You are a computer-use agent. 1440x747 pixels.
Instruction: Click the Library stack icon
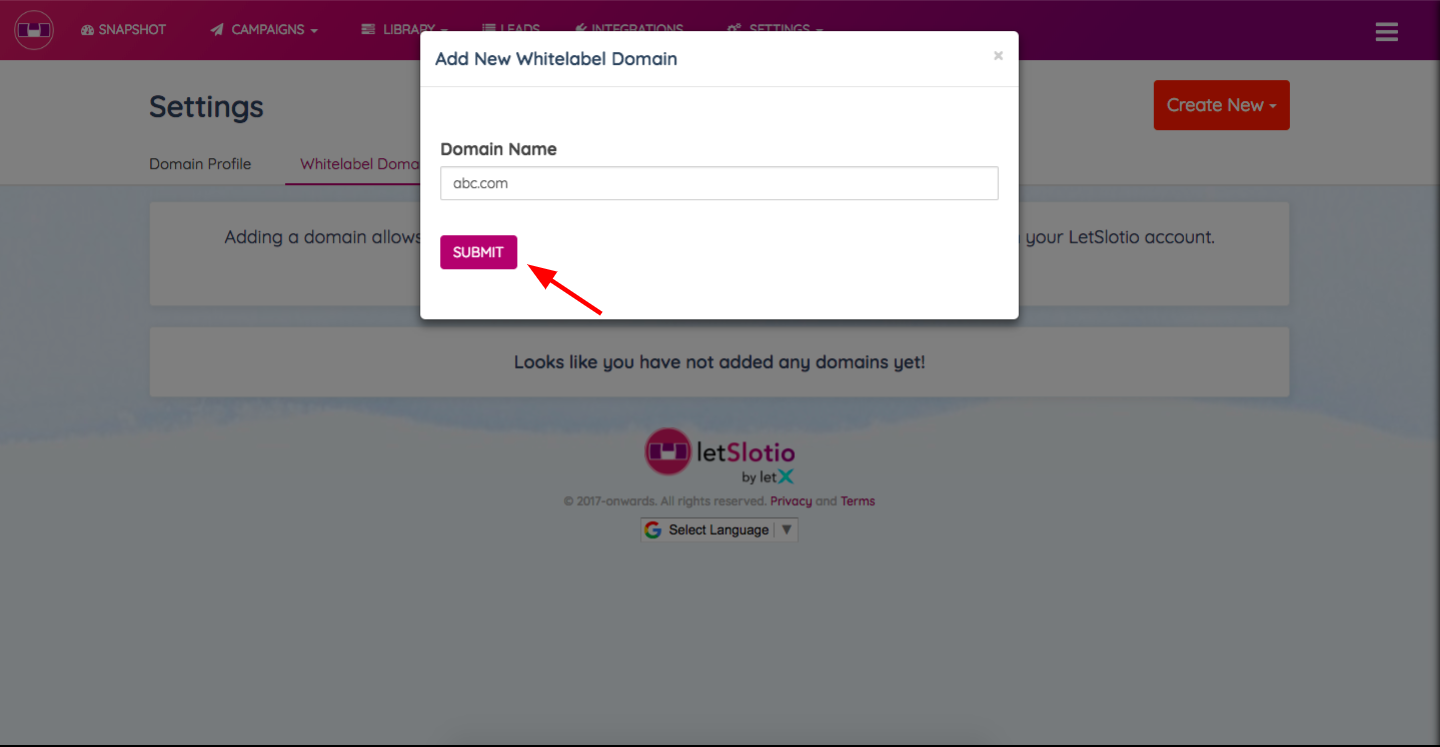(x=369, y=30)
